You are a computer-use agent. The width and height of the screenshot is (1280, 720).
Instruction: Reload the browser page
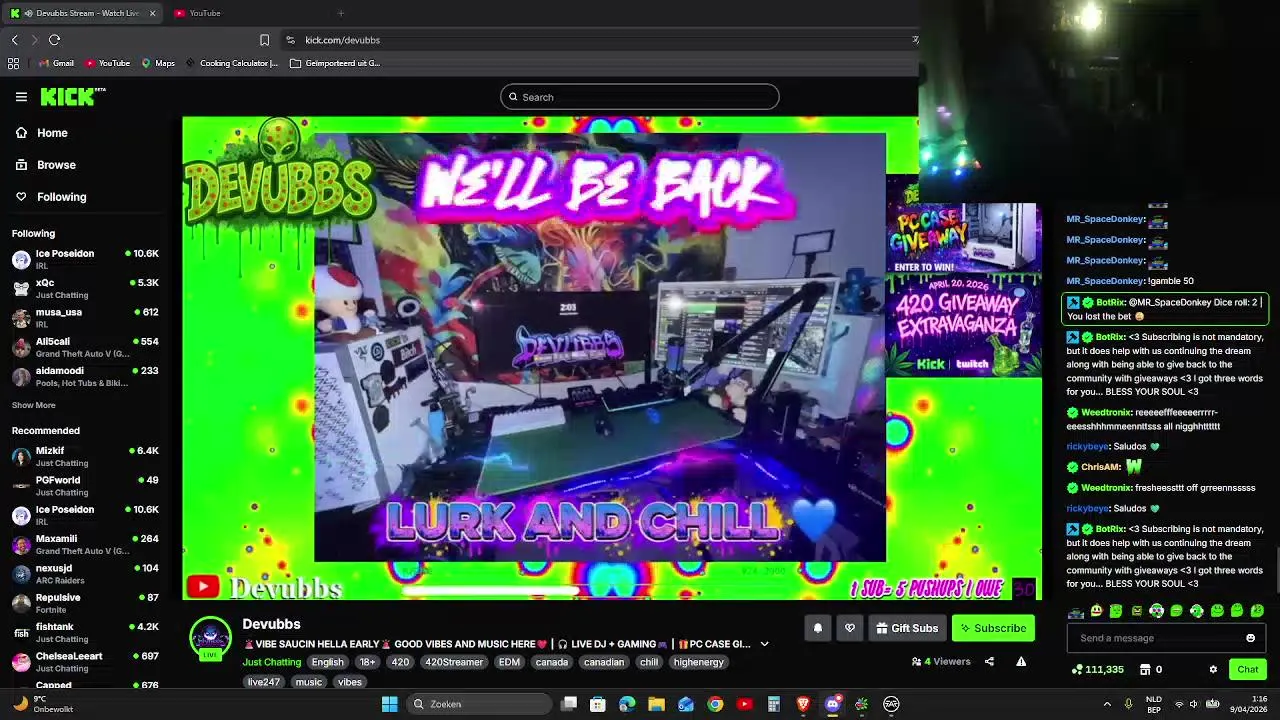pos(54,40)
